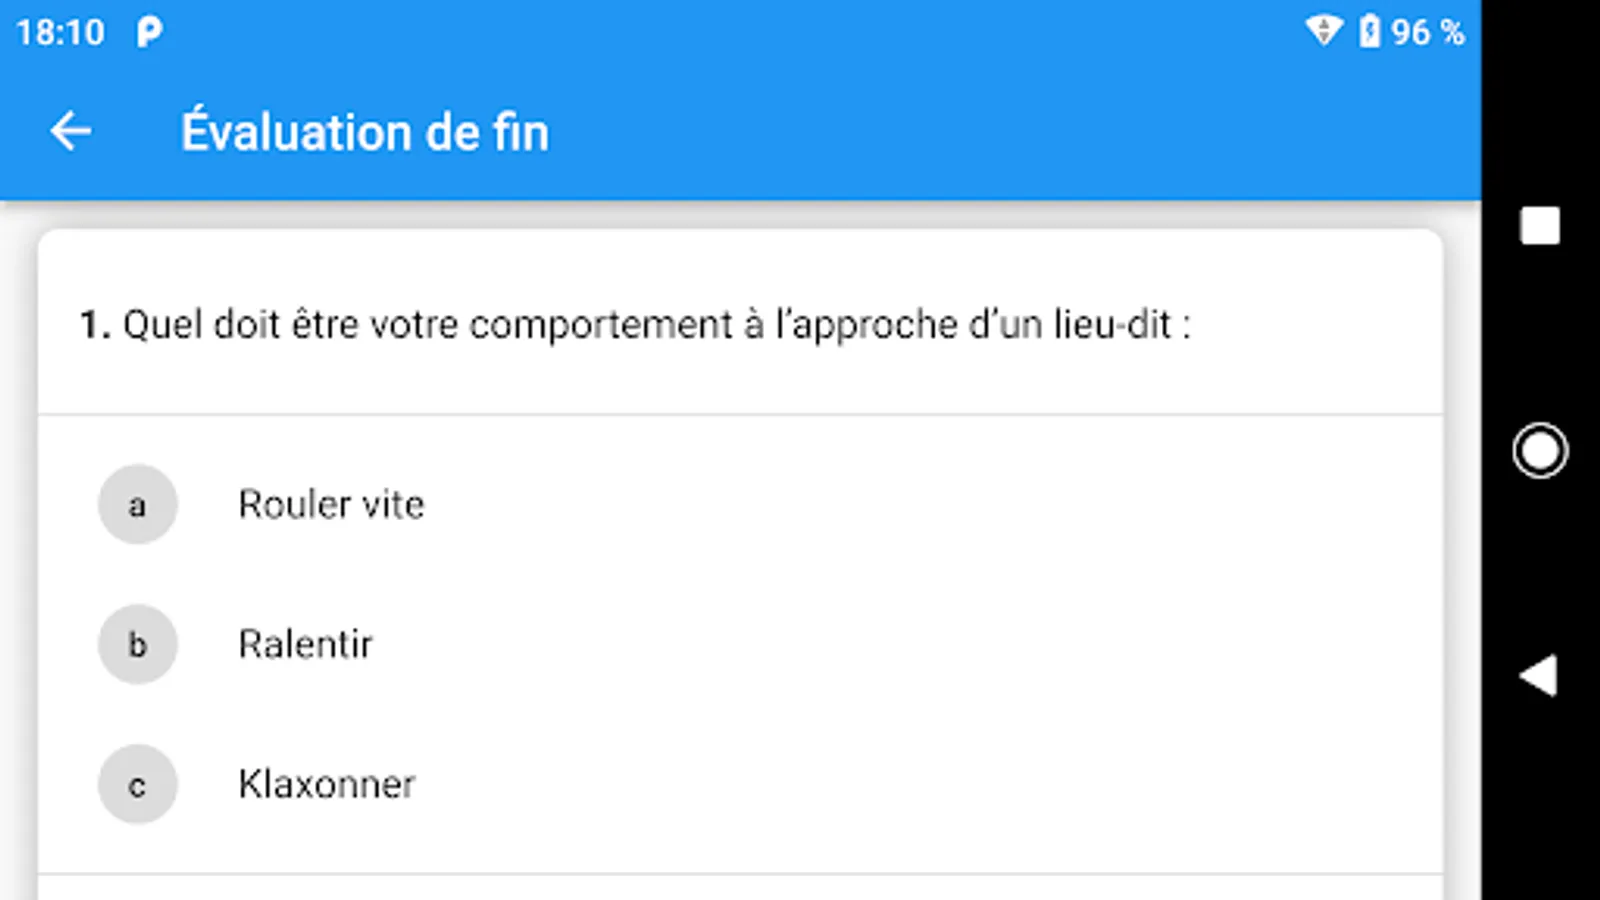Tap the question number "1." label
1600x900 pixels.
pyautogui.click(x=95, y=325)
